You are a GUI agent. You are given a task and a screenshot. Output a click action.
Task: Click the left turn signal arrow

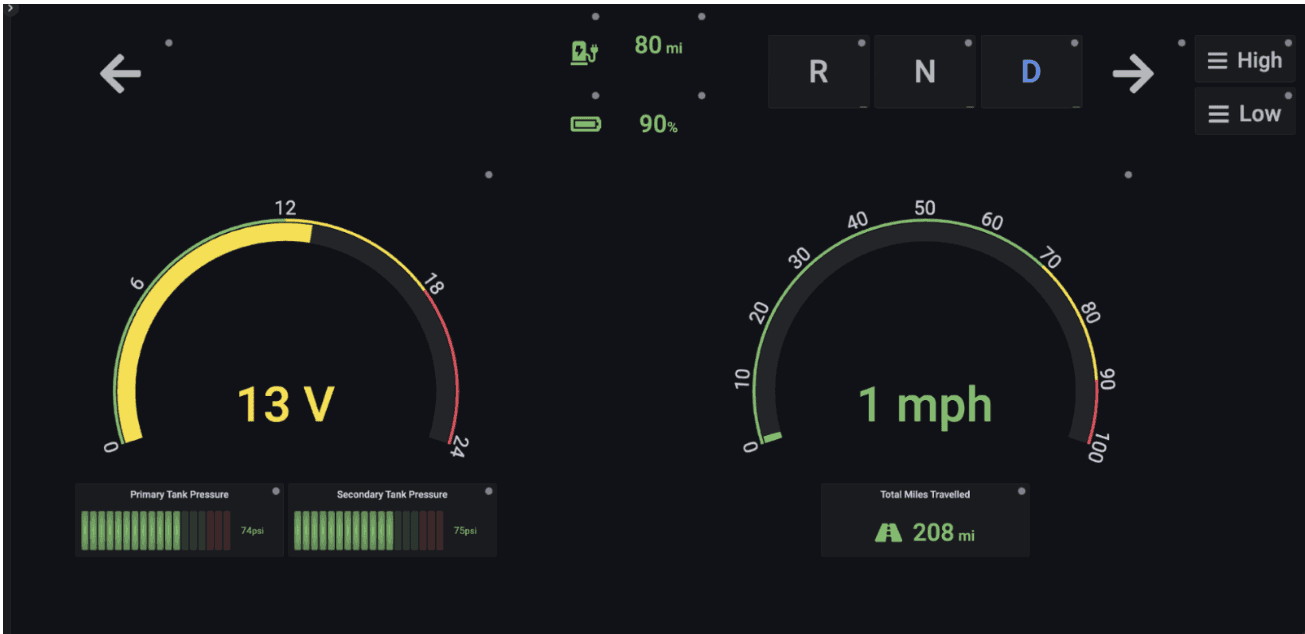tap(120, 74)
